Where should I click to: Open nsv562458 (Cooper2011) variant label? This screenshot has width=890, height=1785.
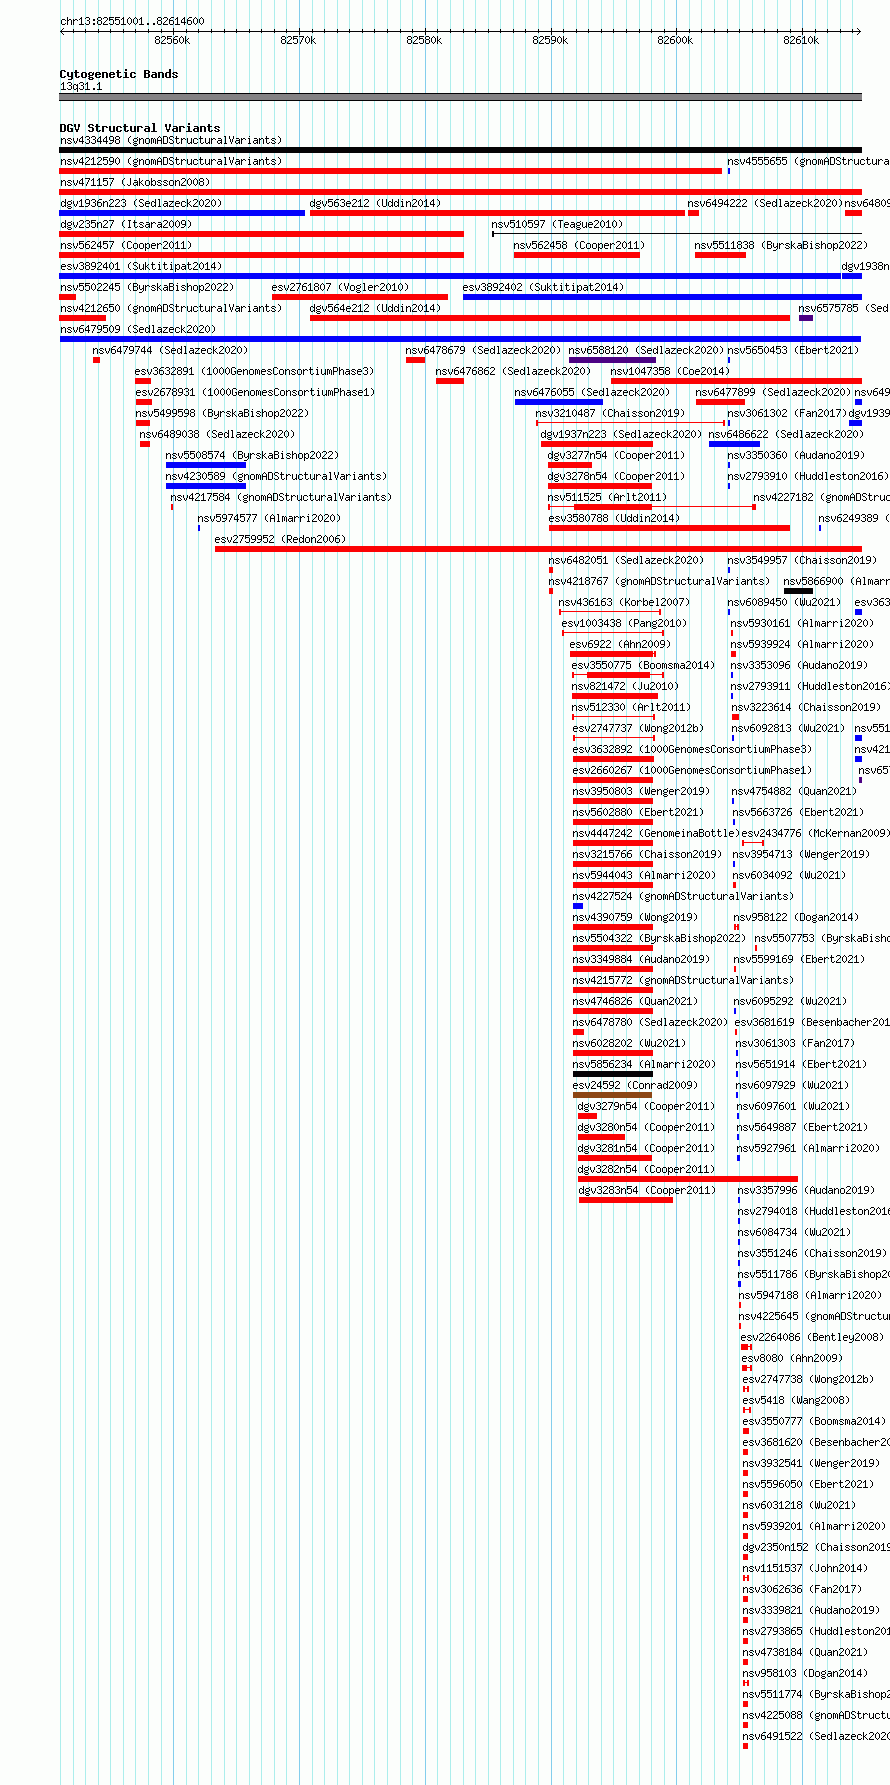(580, 245)
